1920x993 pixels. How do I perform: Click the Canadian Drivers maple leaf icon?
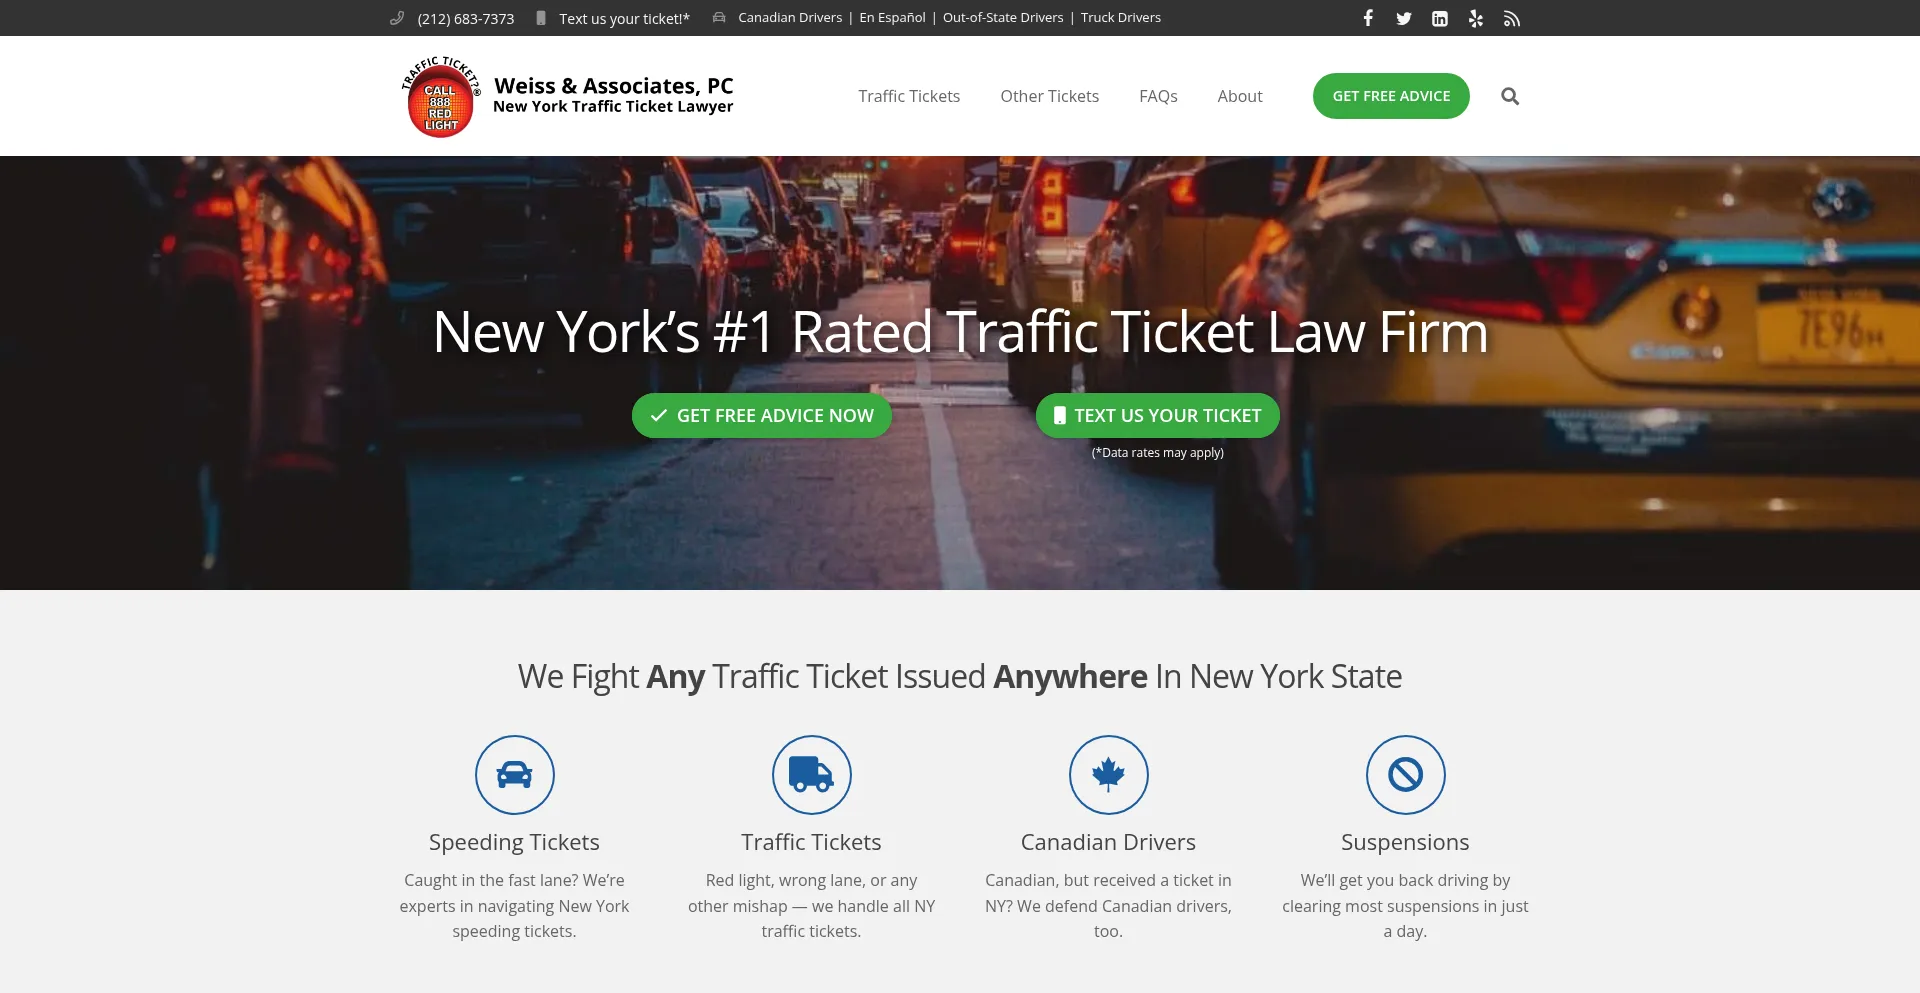(x=1108, y=775)
